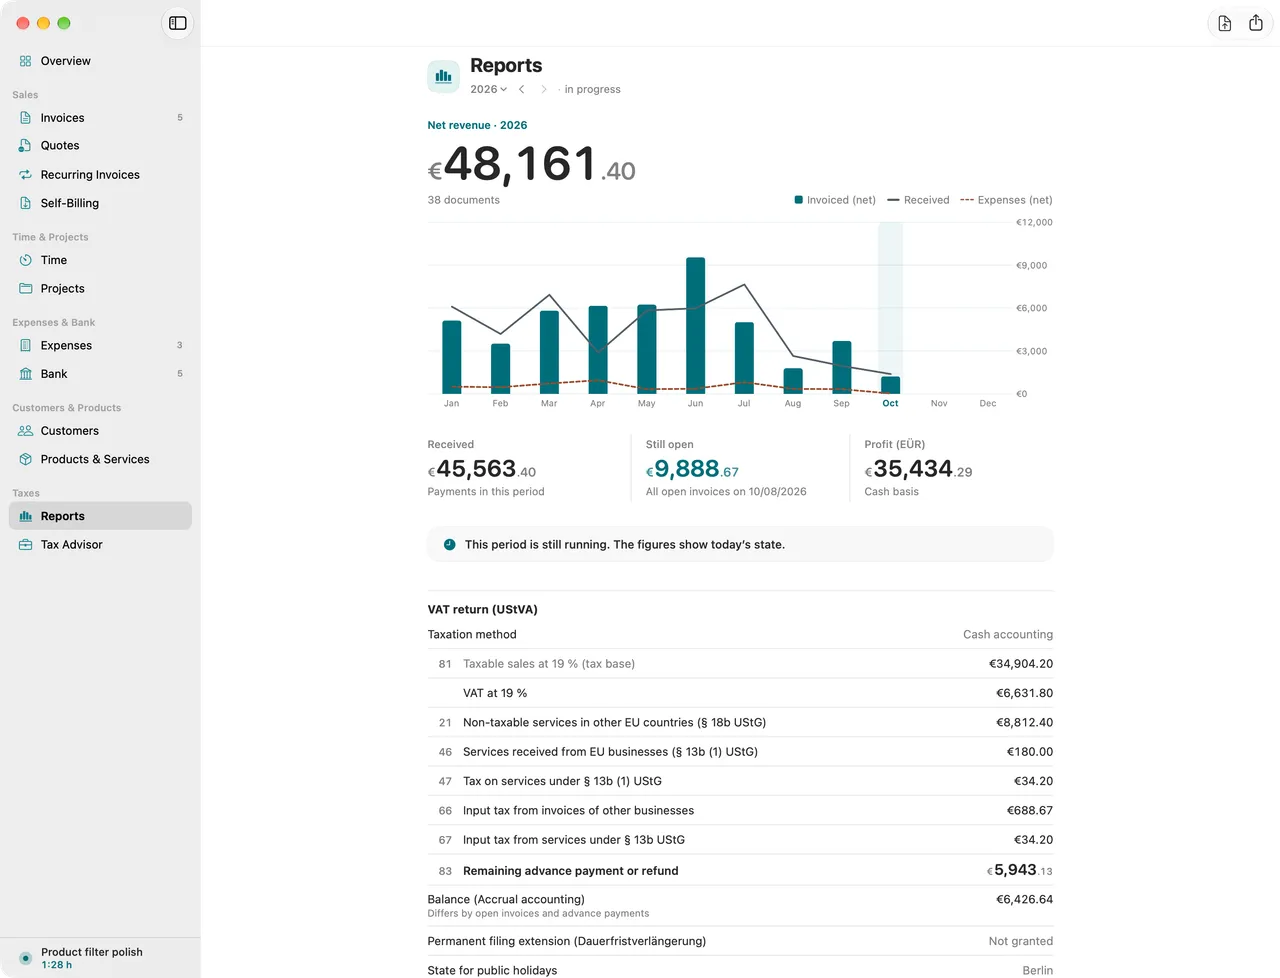Image resolution: width=1280 pixels, height=978 pixels.
Task: Toggle the Invoiced (net) legend swatch
Action: point(799,200)
